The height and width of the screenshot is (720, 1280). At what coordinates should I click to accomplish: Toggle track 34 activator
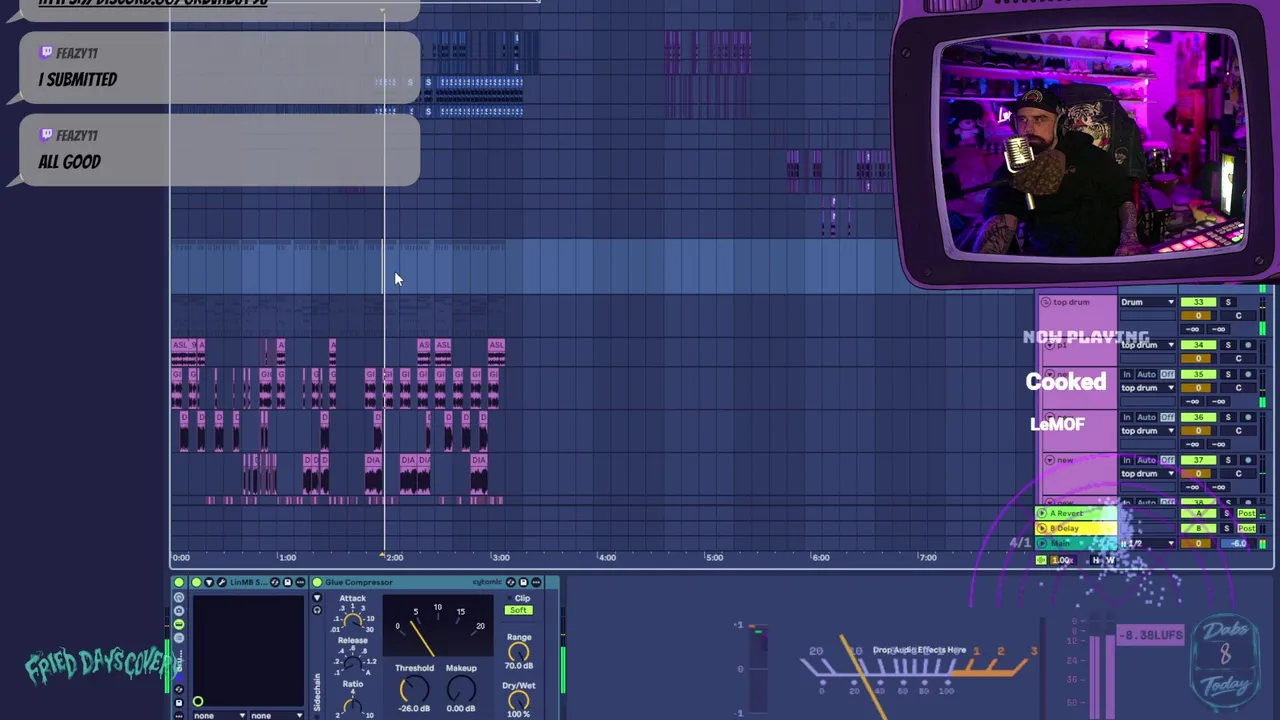[1198, 345]
